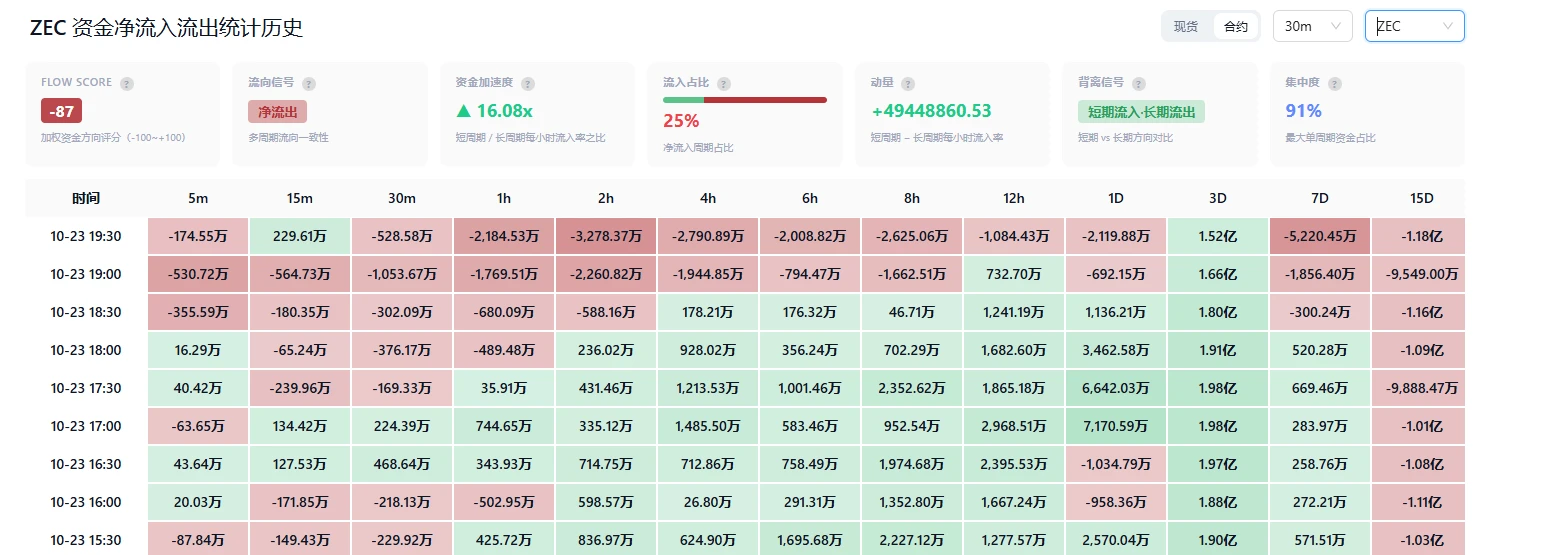This screenshot has width=1557, height=555.
Task: Click the 16.29万 cell
Action: click(198, 350)
